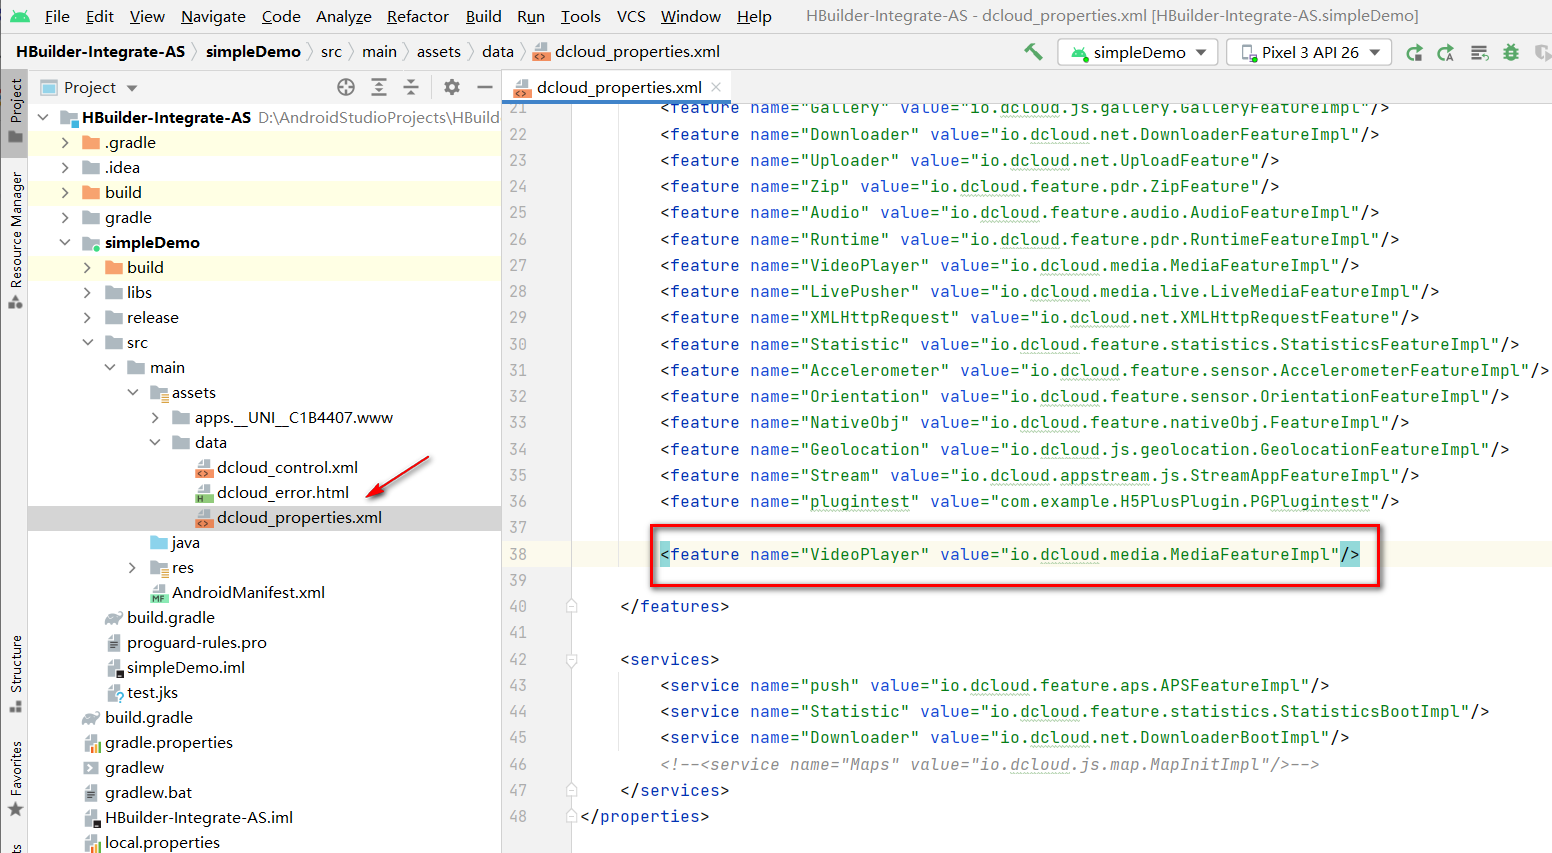The height and width of the screenshot is (853, 1552).
Task: Click the restore layout lines toolbar icon
Action: [1479, 53]
